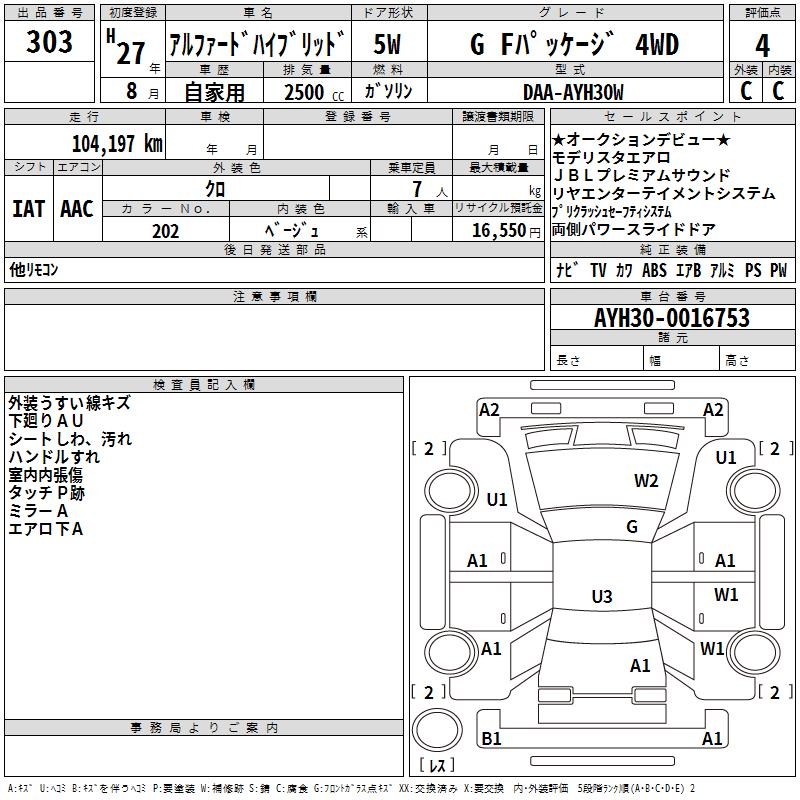
Task: Click 両側パワースライドドア line
Action: (x=634, y=230)
